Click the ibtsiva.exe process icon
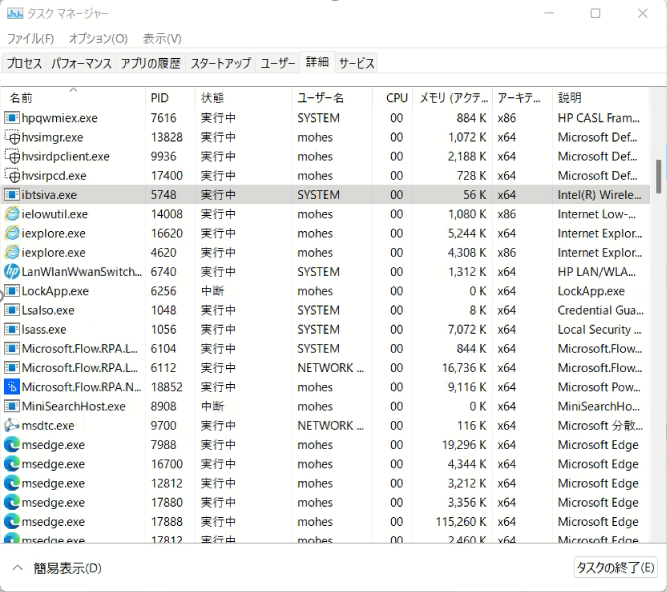This screenshot has width=667, height=592. pyautogui.click(x=12, y=195)
